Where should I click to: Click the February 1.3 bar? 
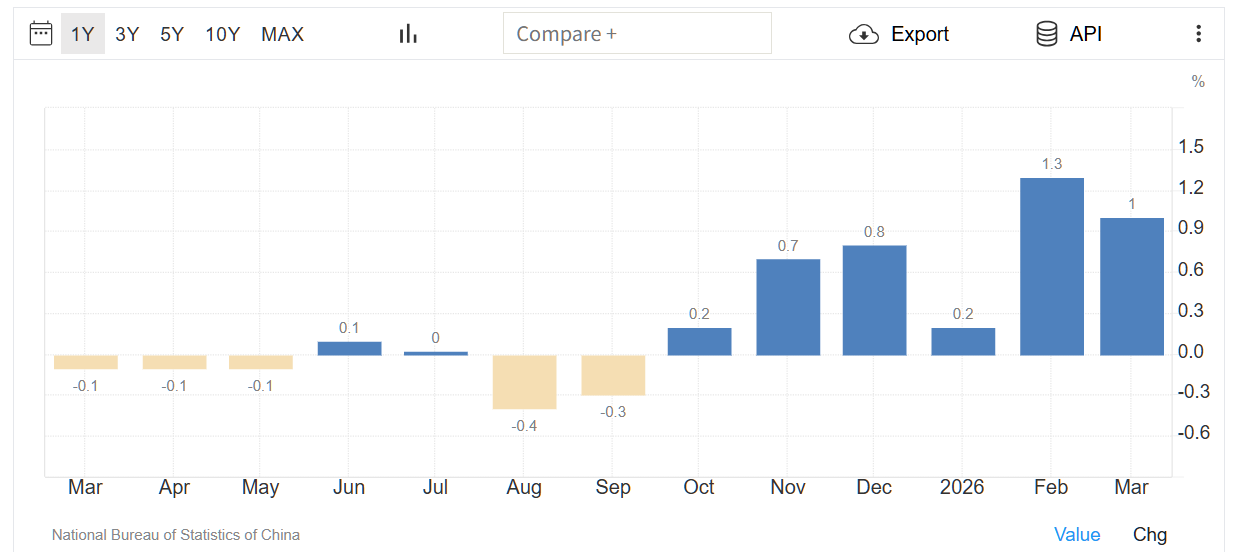click(1051, 266)
